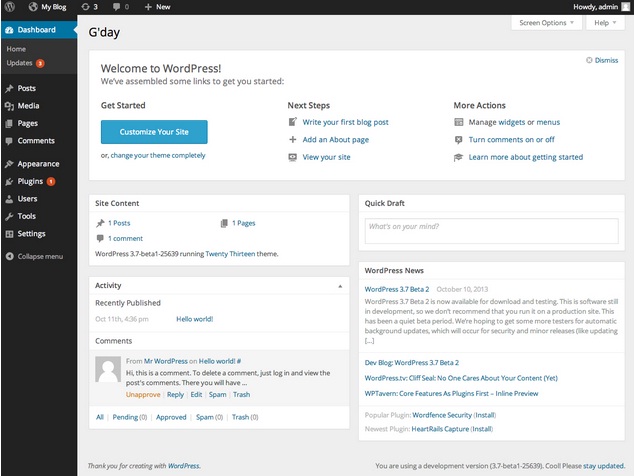The width and height of the screenshot is (634, 476).
Task: Click the Plugins plug icon in sidebar
Action: (9, 182)
